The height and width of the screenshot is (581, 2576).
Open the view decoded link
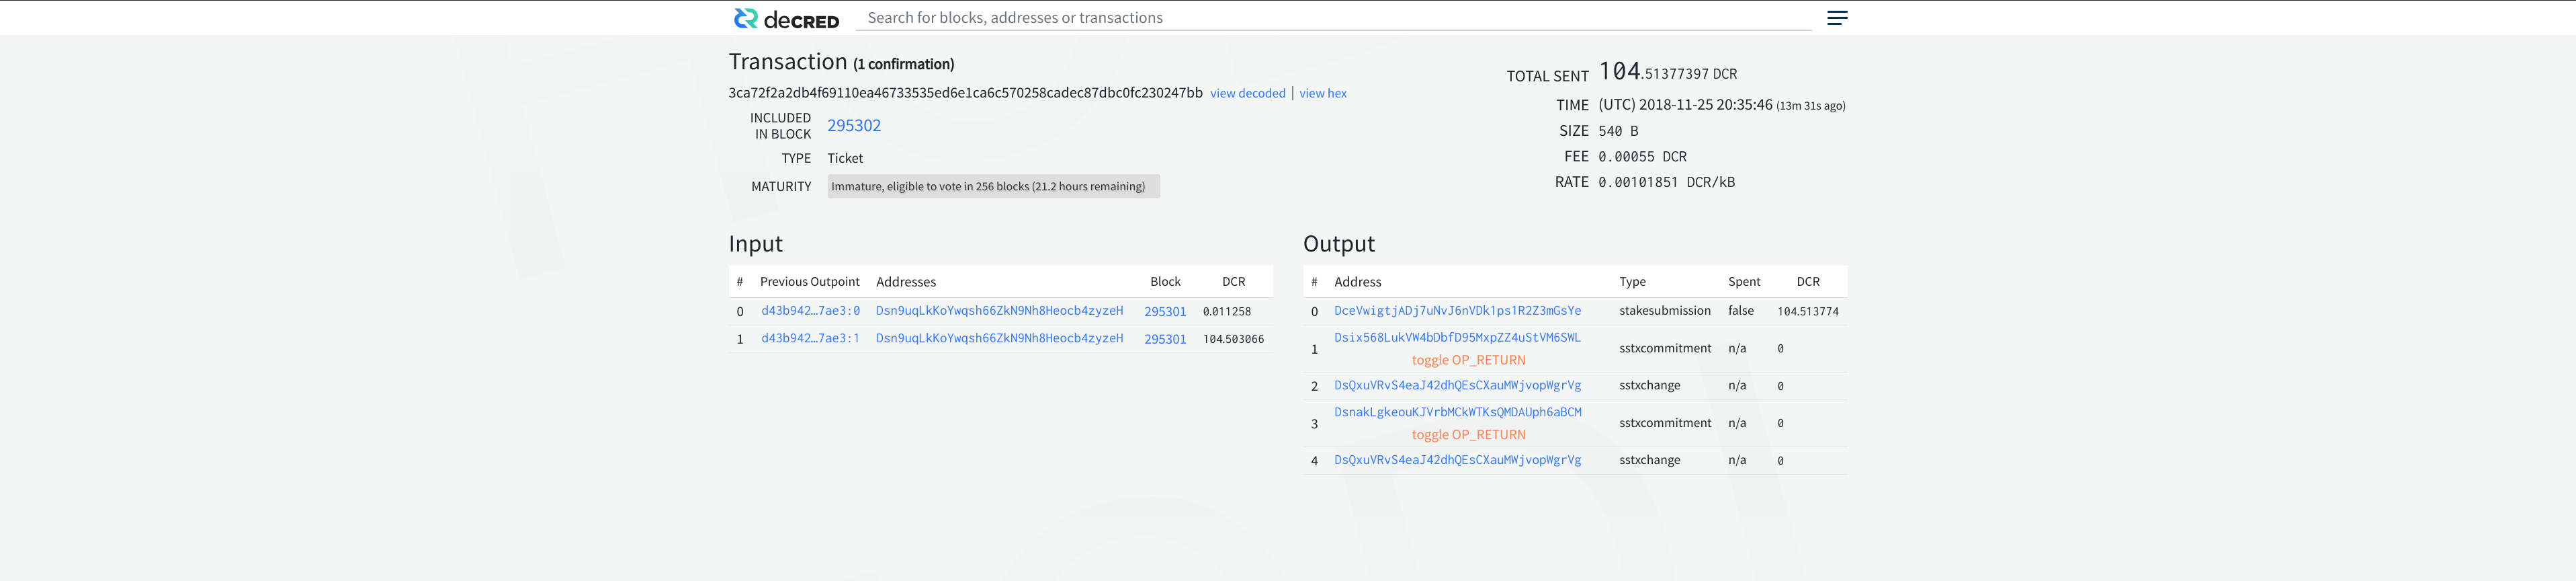tap(1247, 93)
